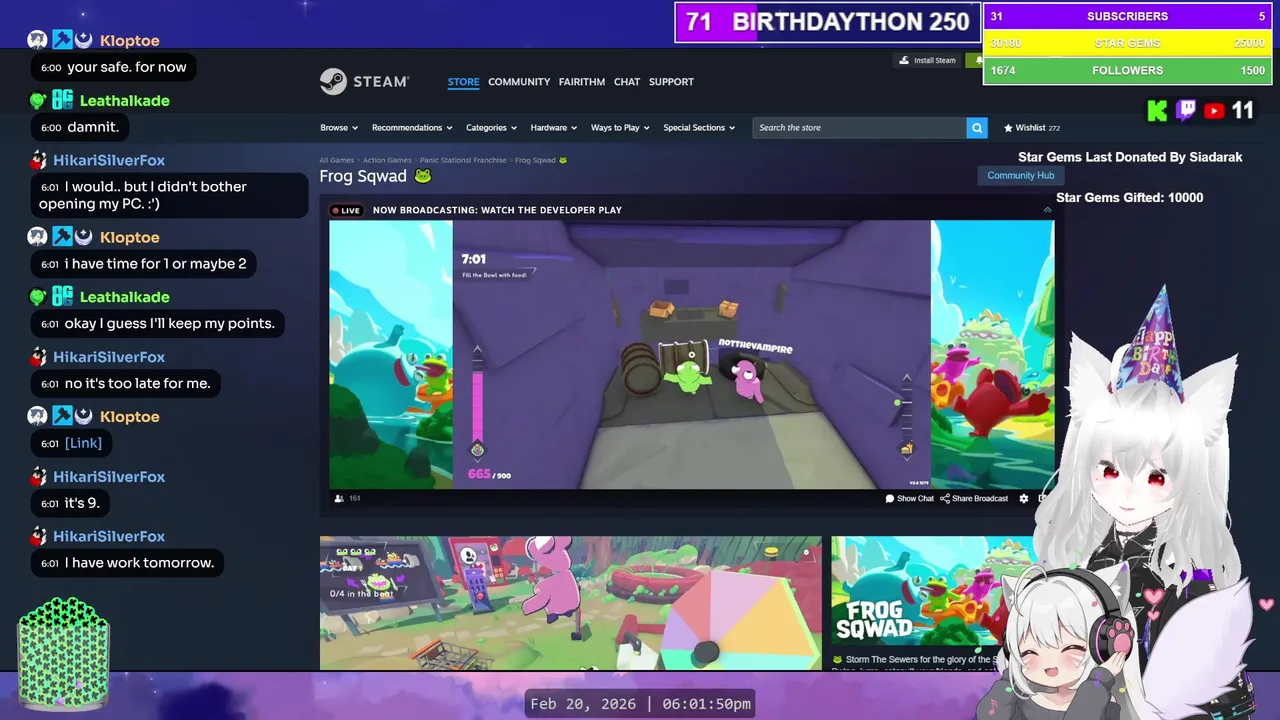The height and width of the screenshot is (720, 1280).
Task: Open the SUPPORT tab
Action: click(x=671, y=82)
